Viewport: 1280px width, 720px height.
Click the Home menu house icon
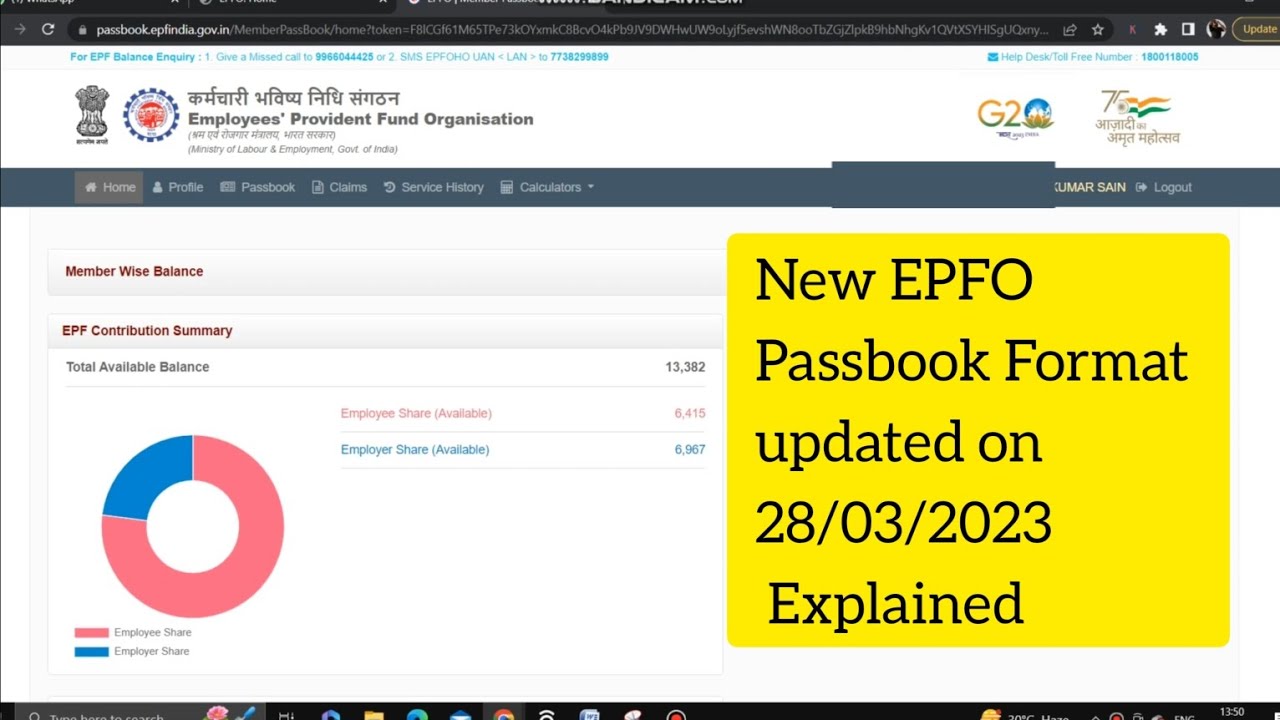(x=91, y=187)
